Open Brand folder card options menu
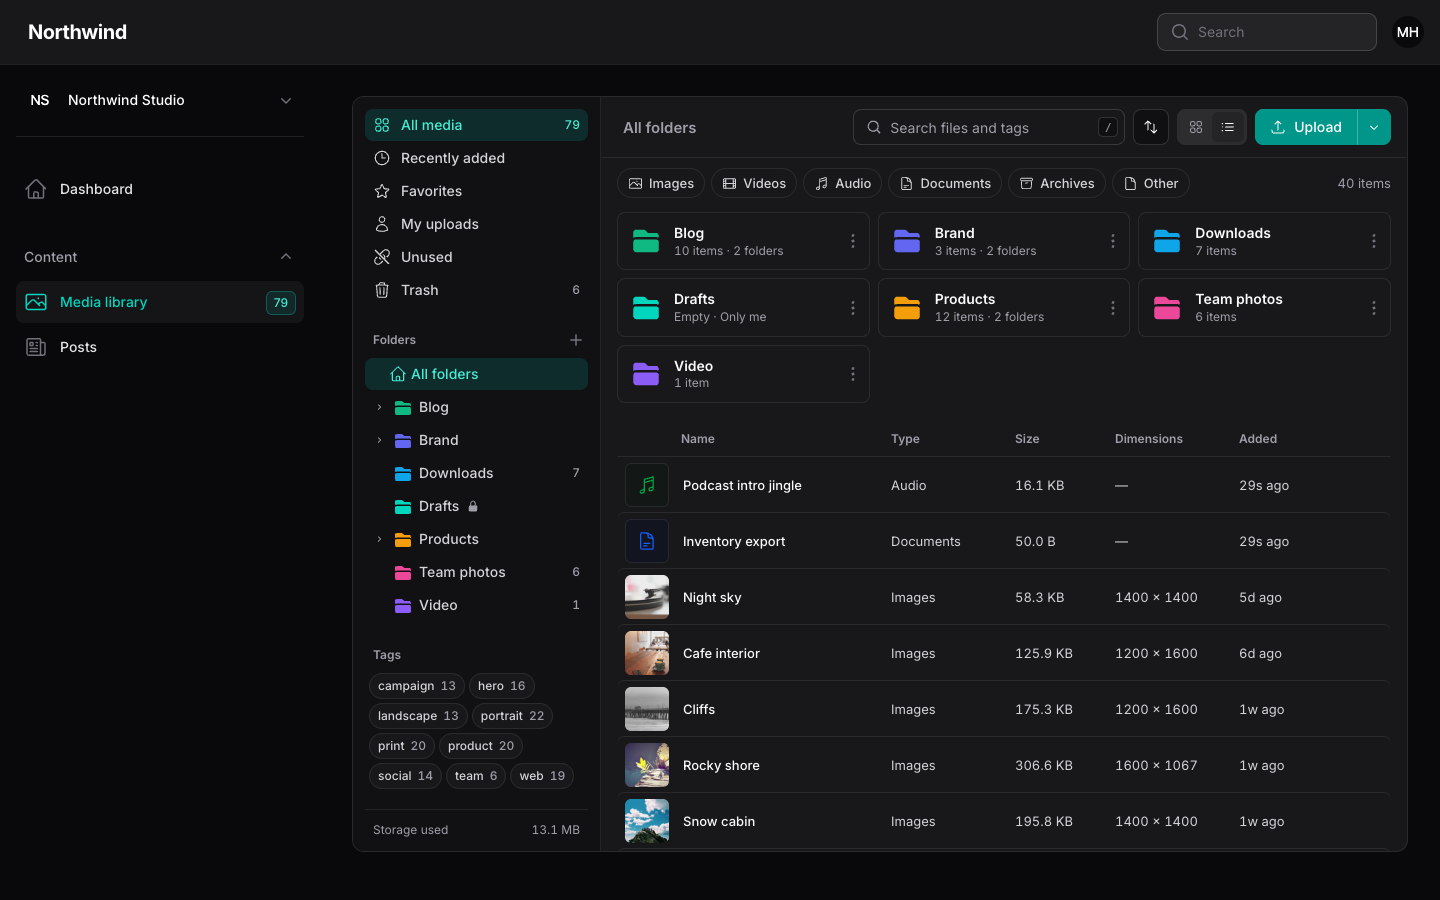1440x900 pixels. click(x=1112, y=241)
